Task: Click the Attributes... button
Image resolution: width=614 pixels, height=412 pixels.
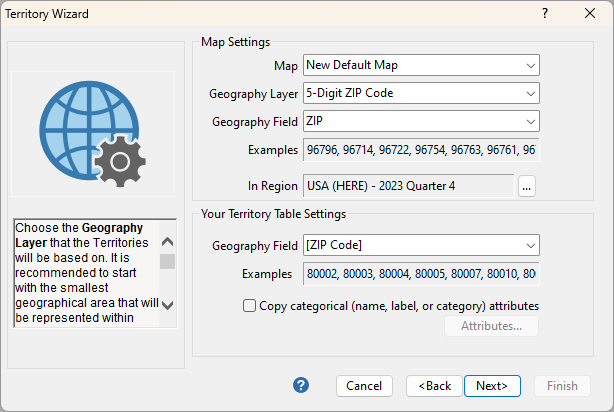Action: [491, 326]
